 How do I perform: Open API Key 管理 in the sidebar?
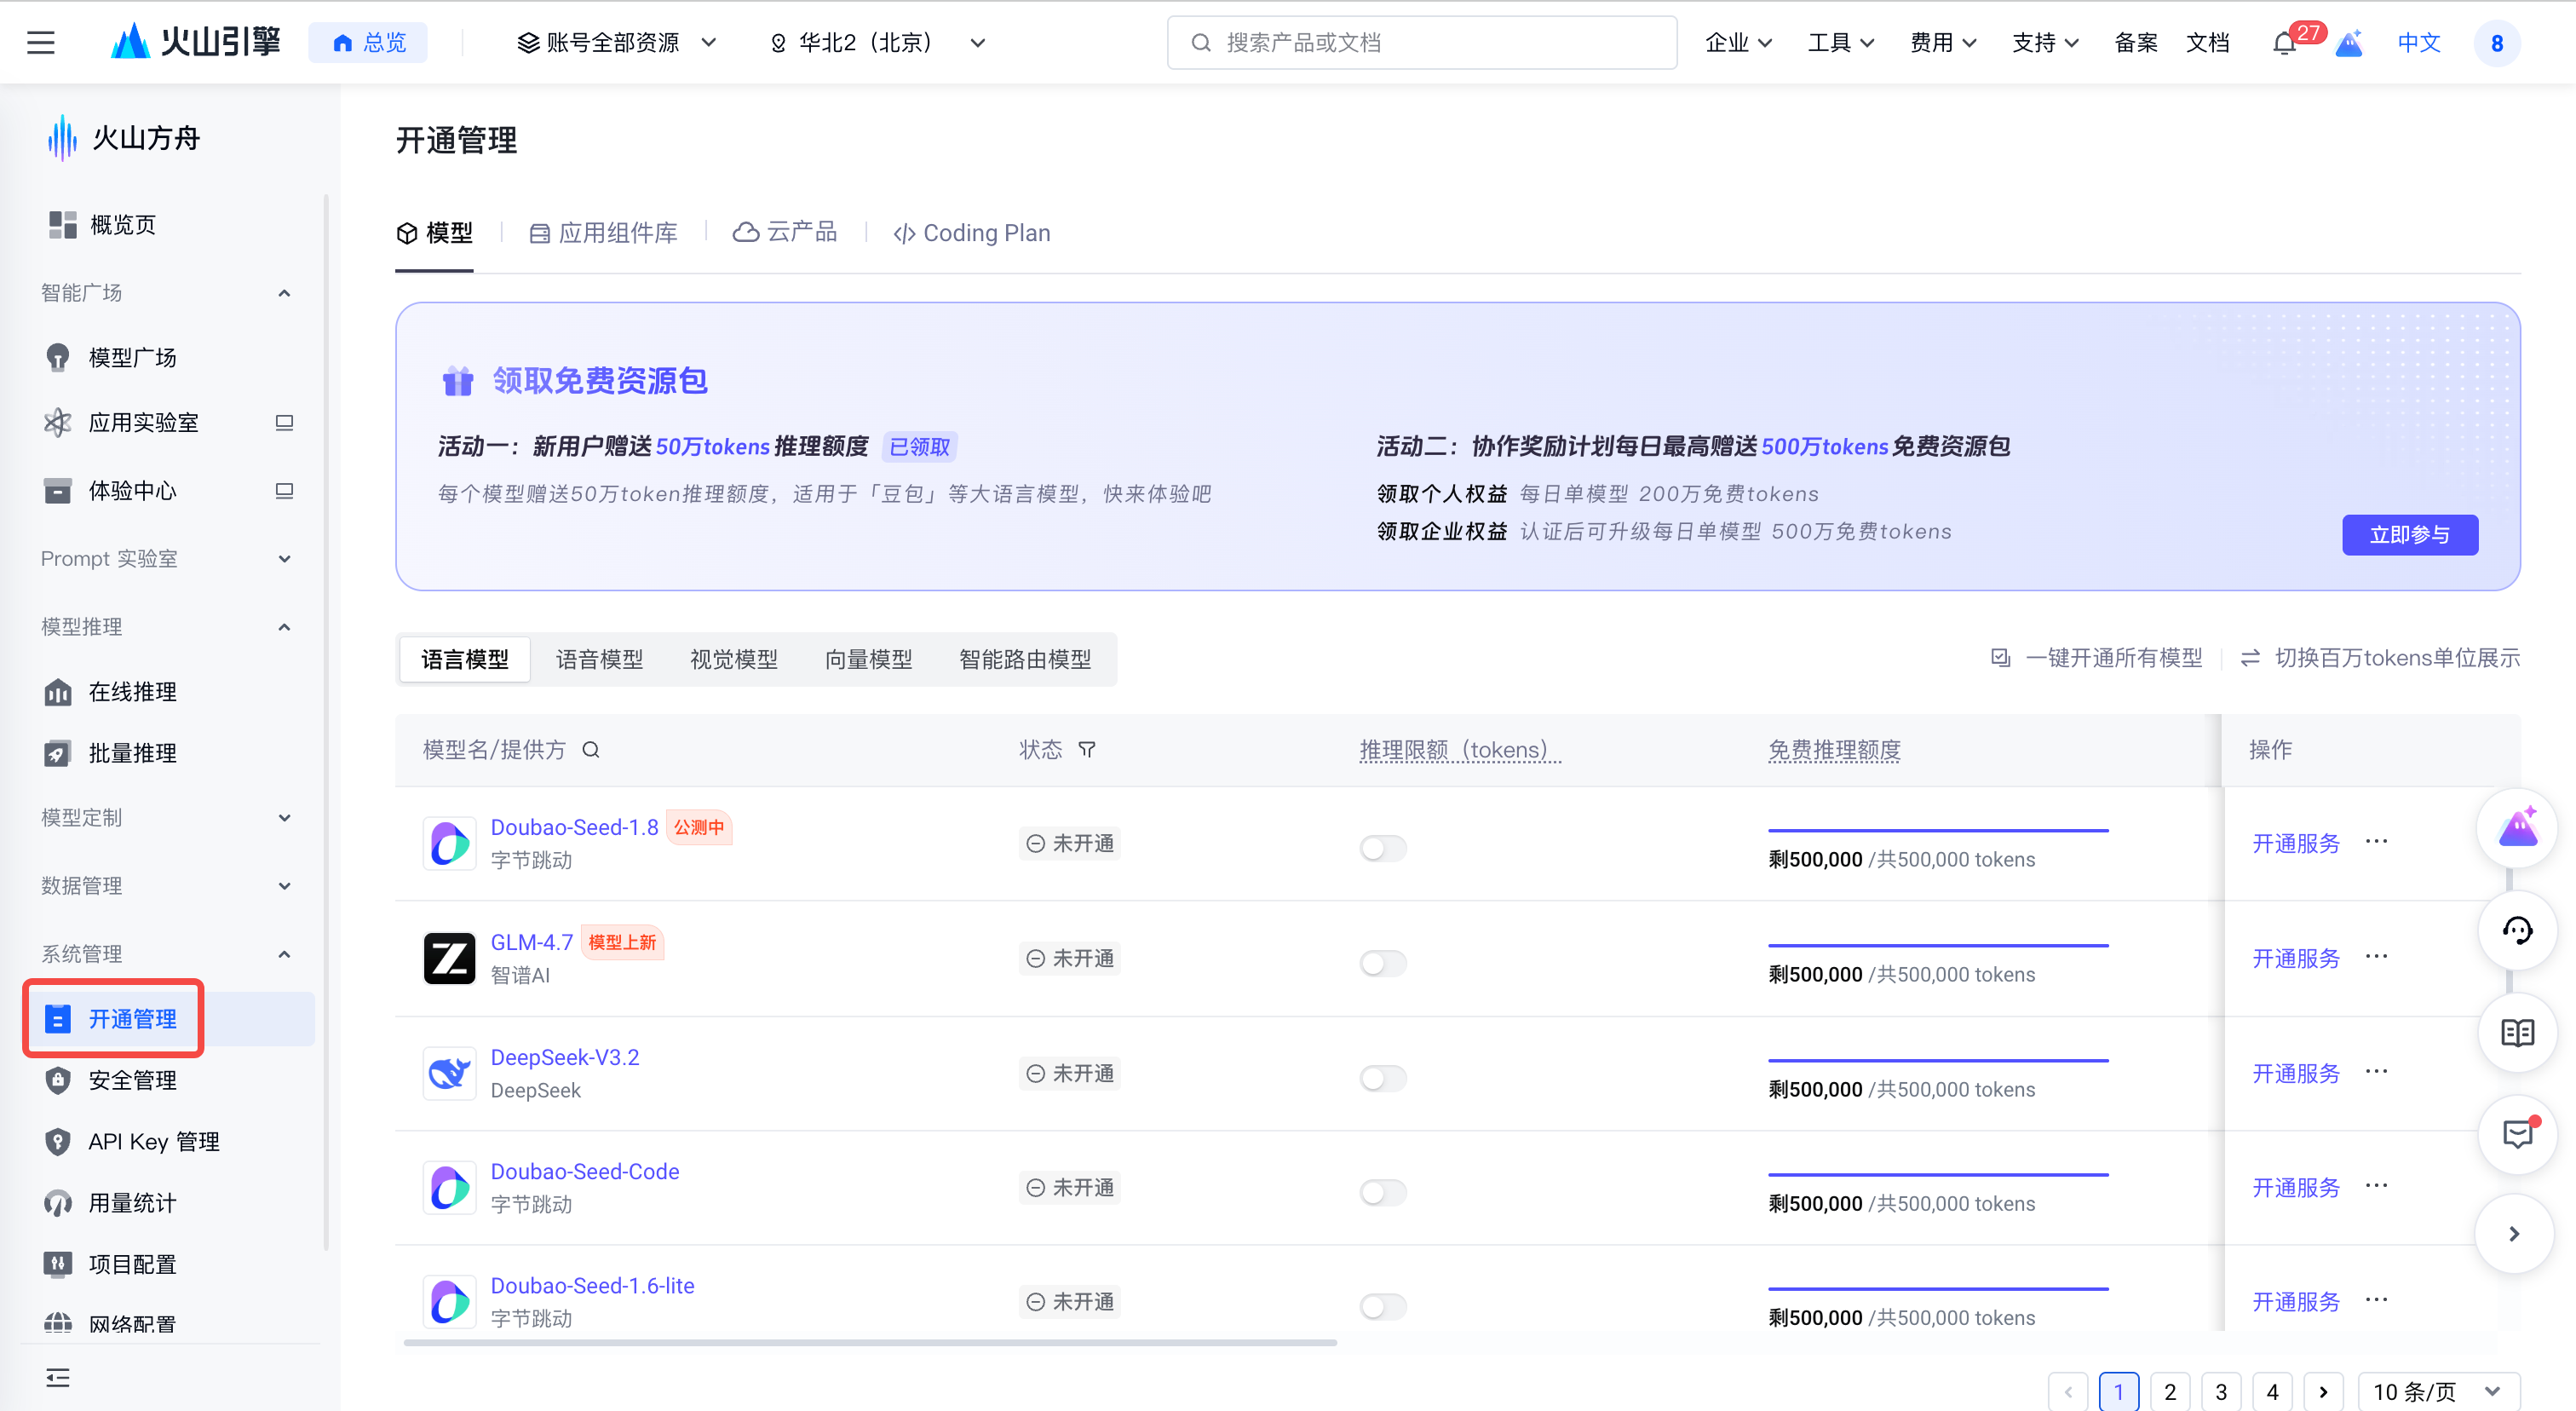tap(153, 1141)
